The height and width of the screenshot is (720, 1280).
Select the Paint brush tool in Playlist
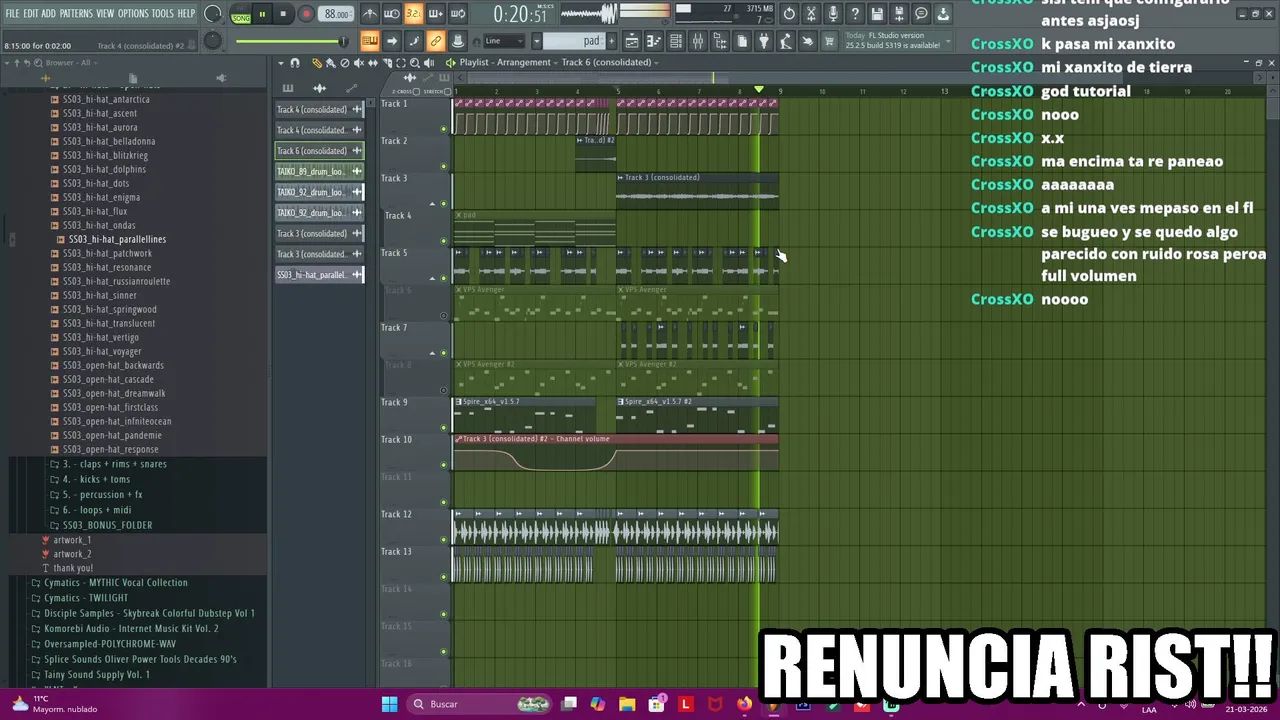point(331,63)
